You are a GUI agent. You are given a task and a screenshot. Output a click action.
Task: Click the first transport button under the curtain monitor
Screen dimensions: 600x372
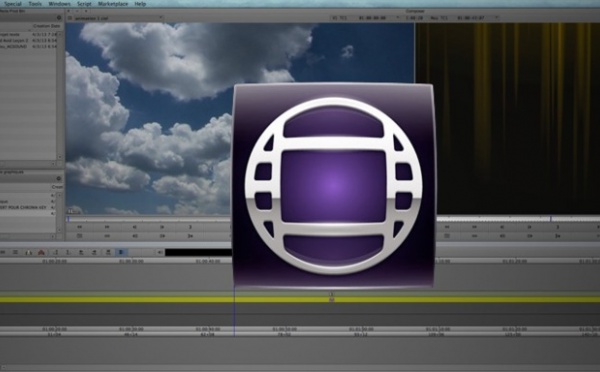pyautogui.click(x=447, y=227)
